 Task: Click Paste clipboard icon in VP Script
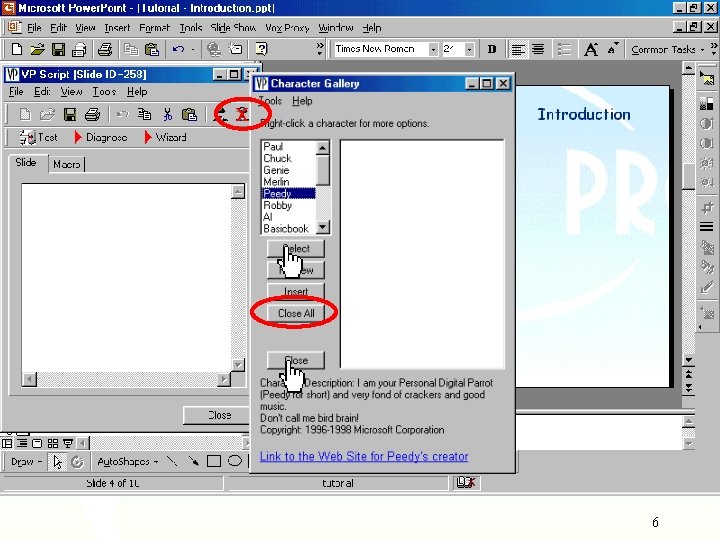[189, 114]
